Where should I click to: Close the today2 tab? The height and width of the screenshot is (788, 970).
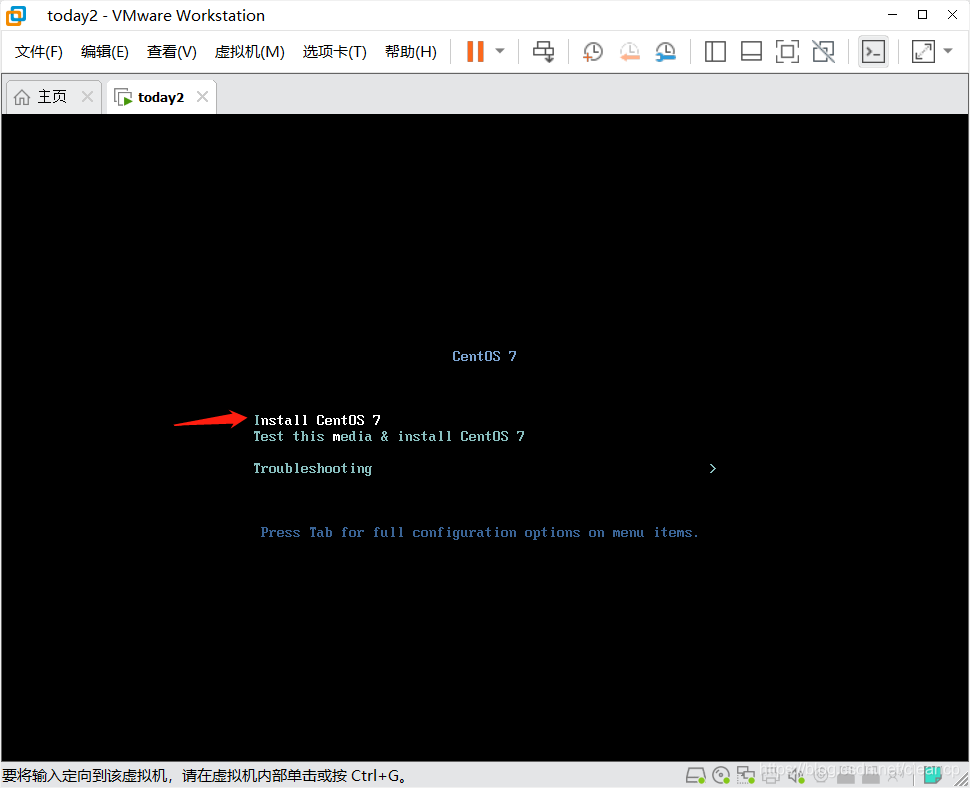click(202, 96)
